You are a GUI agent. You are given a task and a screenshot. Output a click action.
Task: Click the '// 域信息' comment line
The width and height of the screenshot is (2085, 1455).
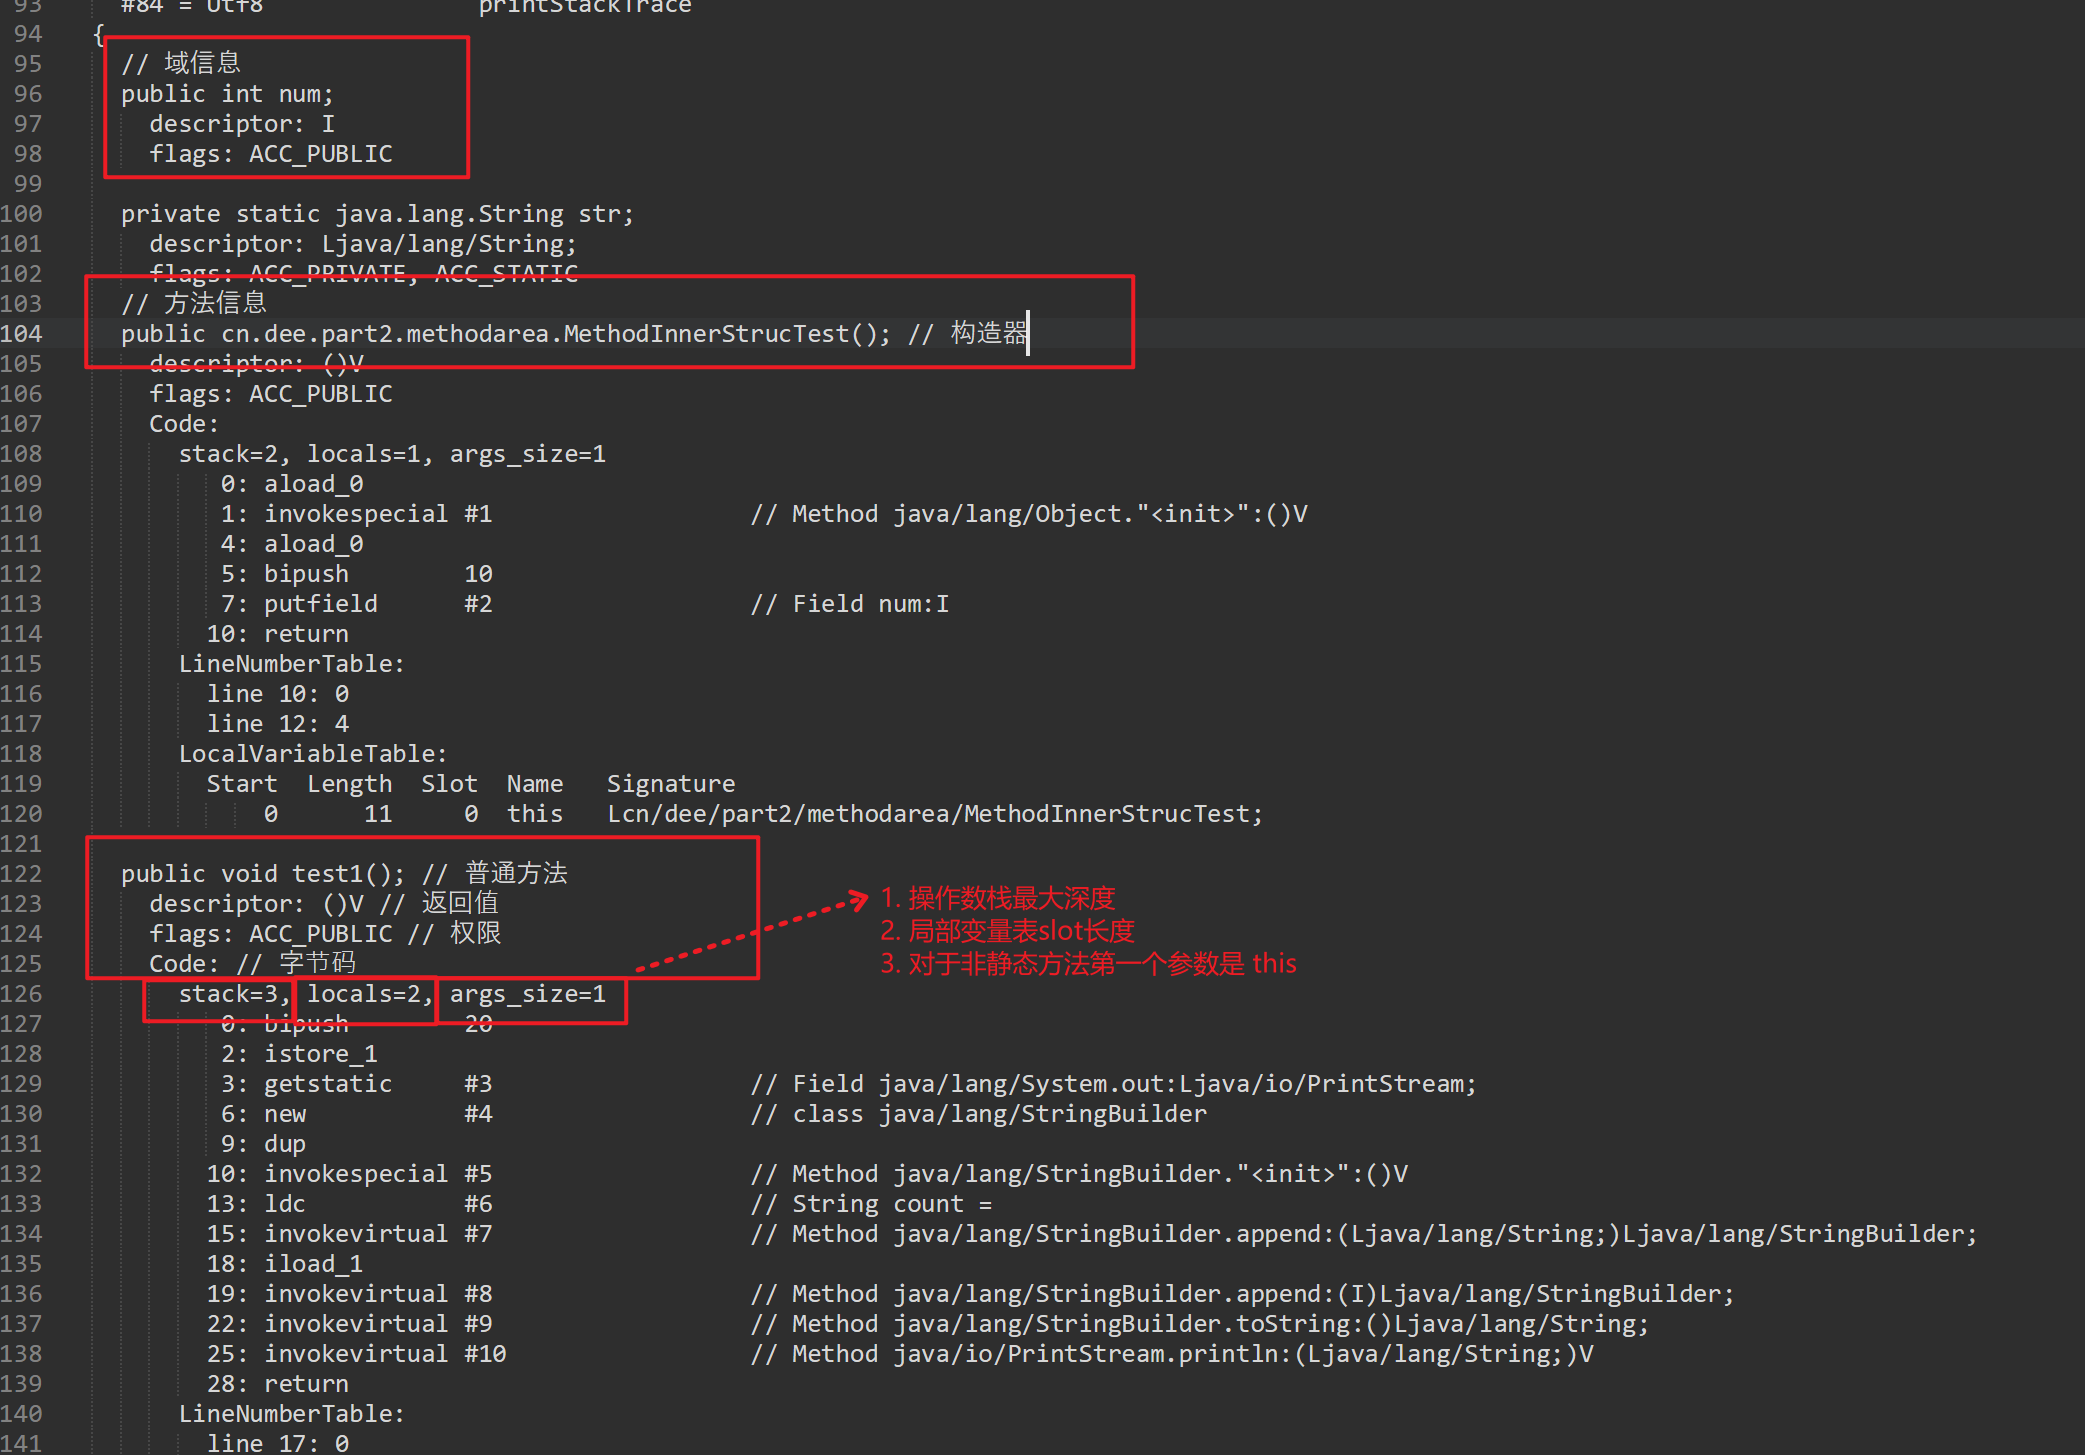(x=181, y=63)
